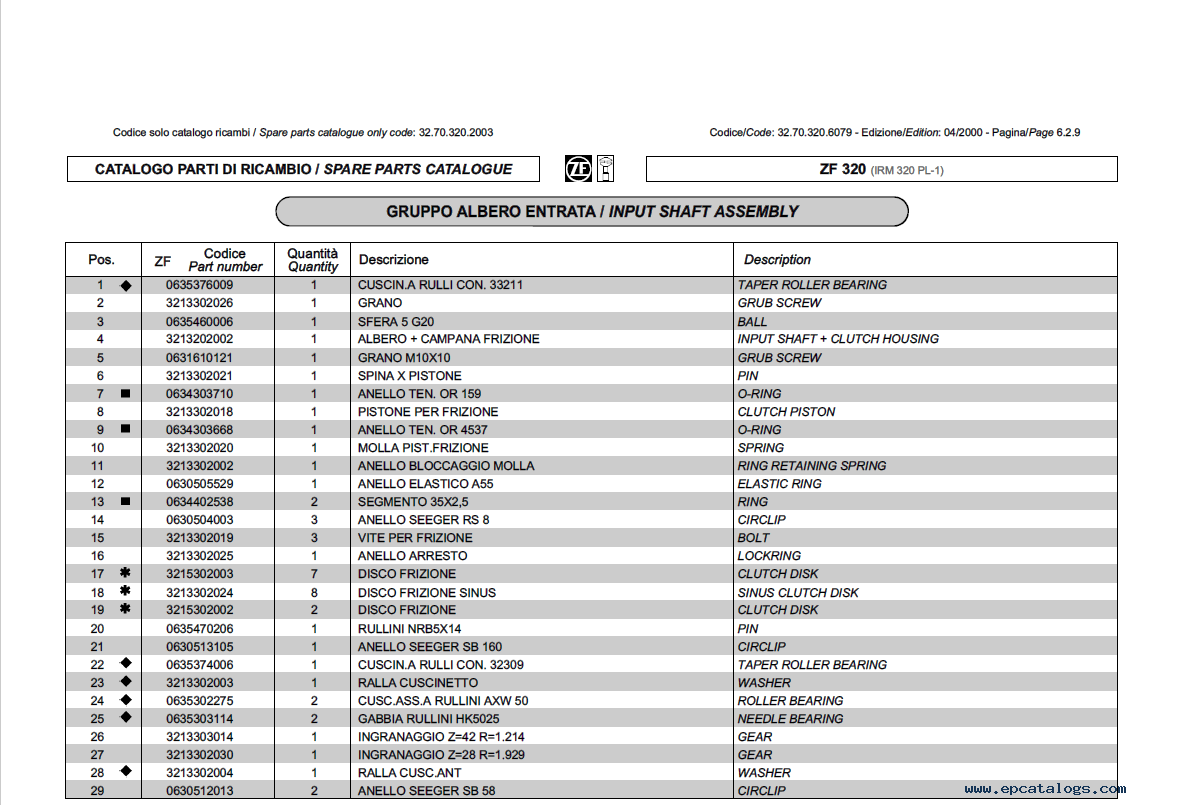Click 'ROLLER BEARING' in row 24

790,701
